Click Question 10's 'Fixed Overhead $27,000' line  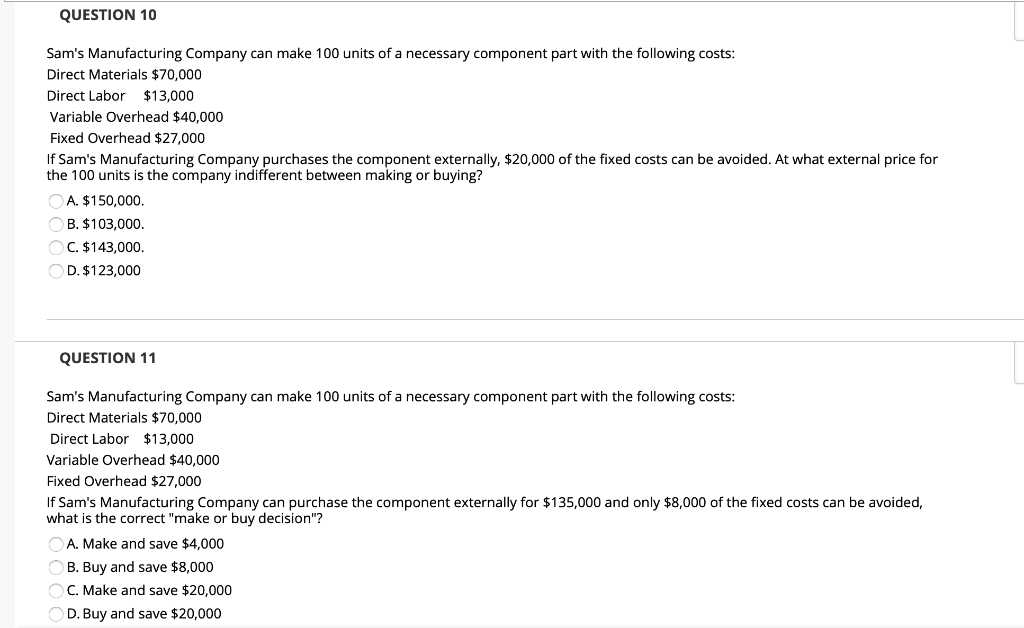click(127, 138)
